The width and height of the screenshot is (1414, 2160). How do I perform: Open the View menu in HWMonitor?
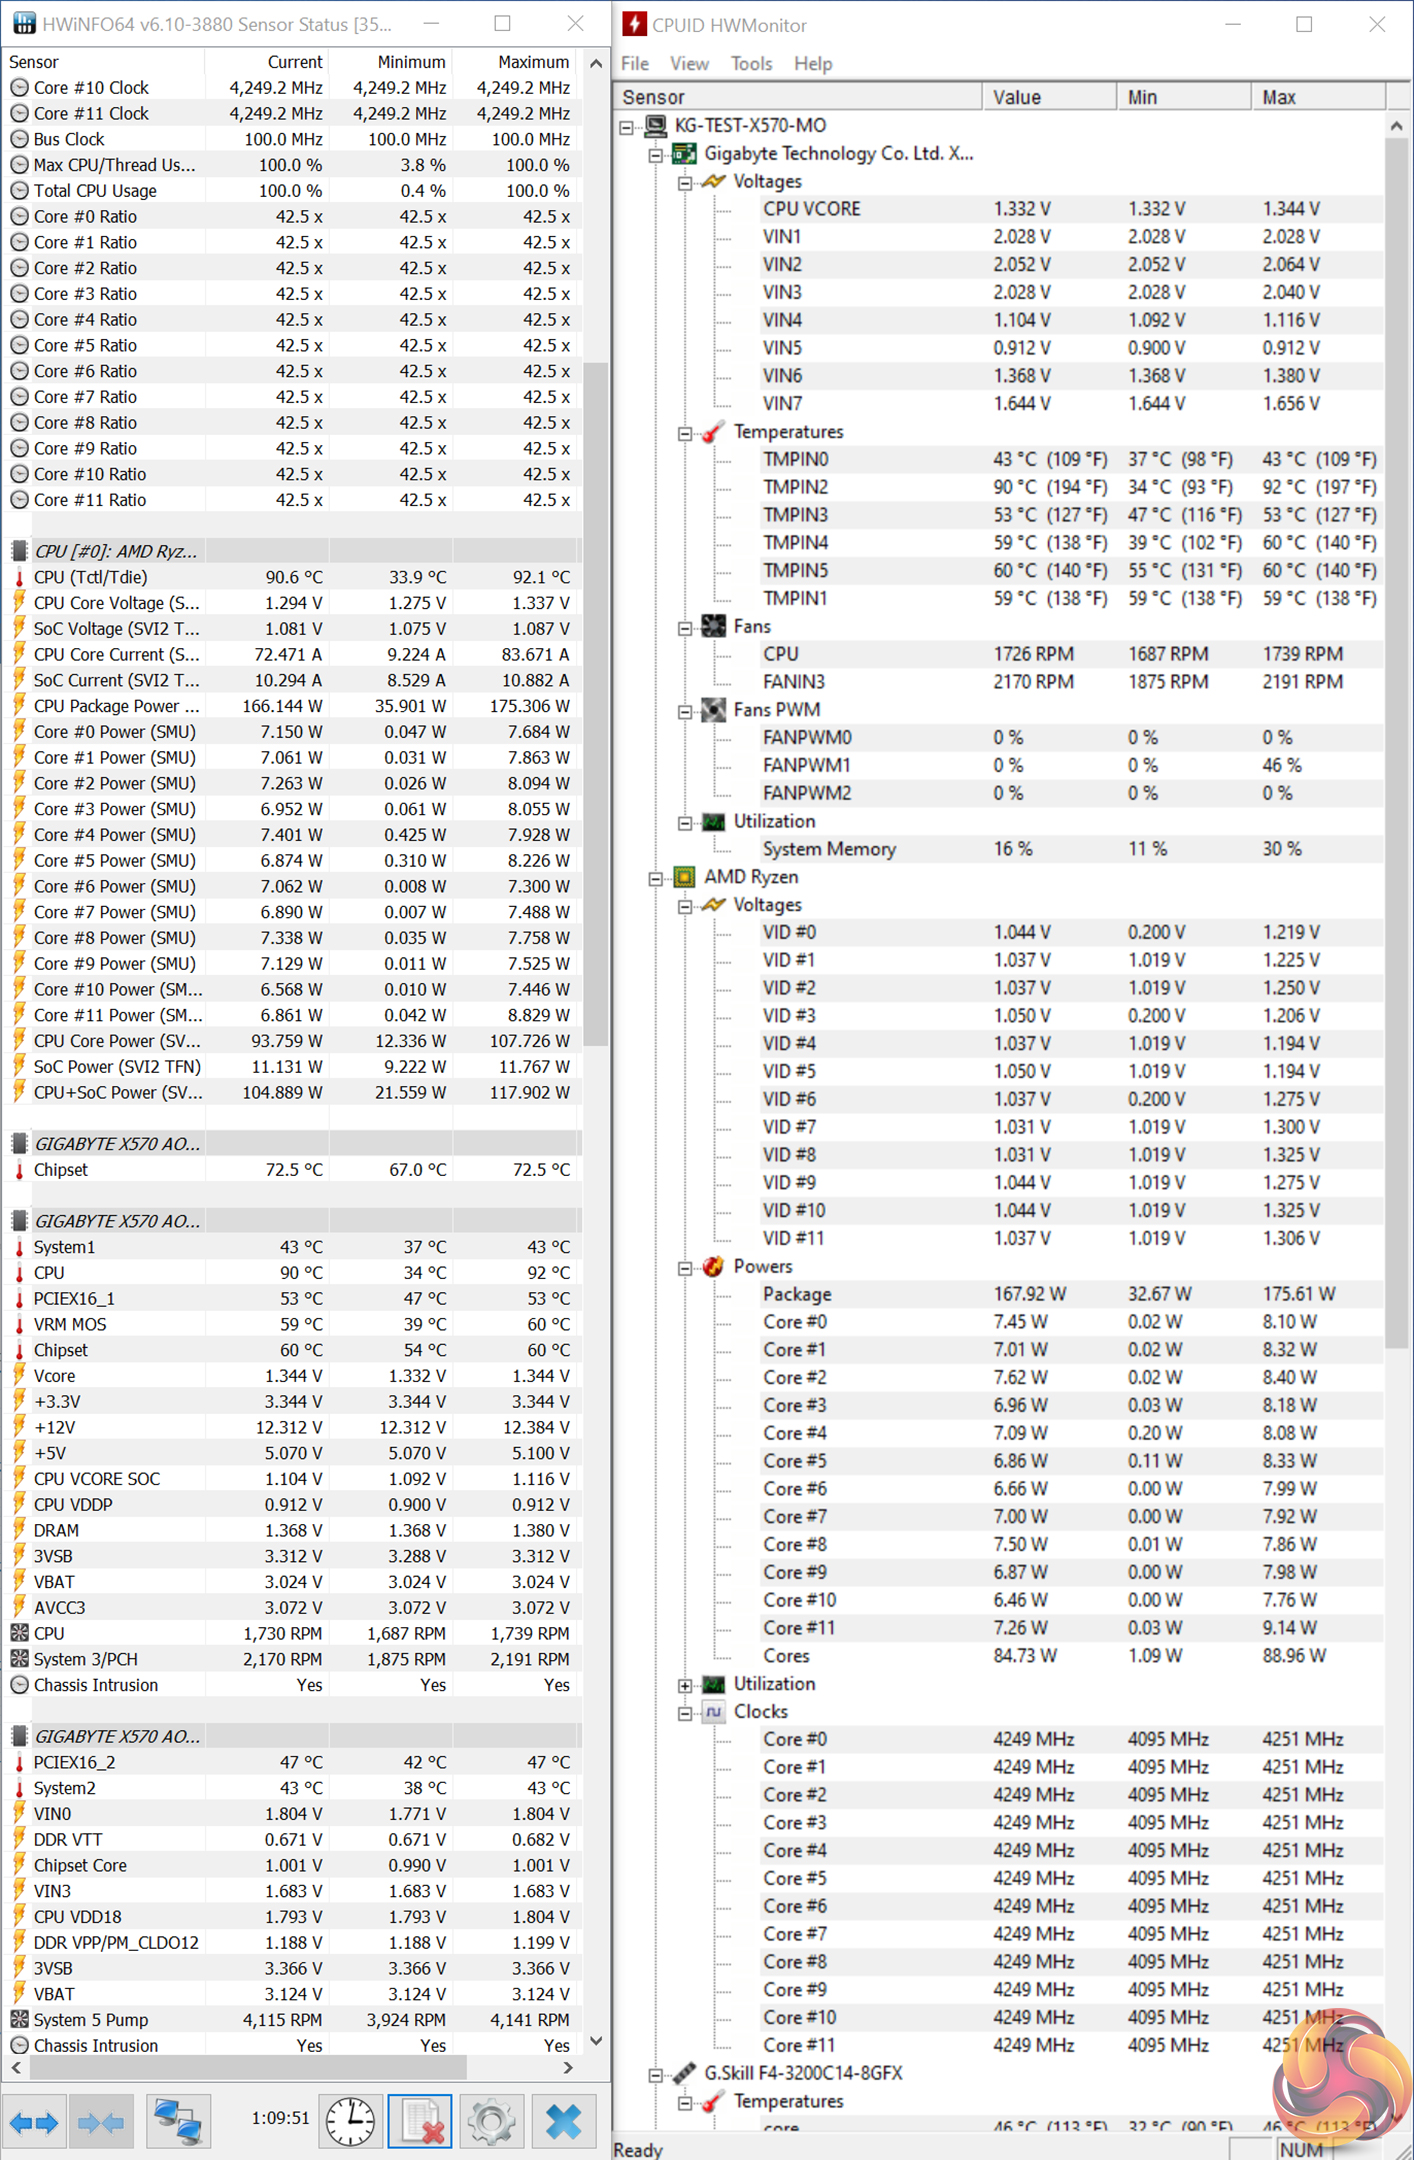click(689, 63)
